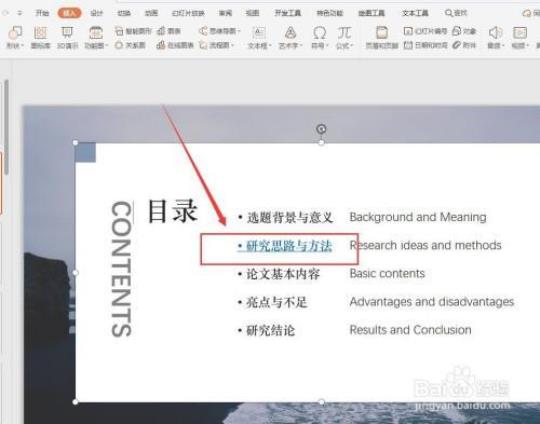Click the cloud icon at the ribbon's right end
The width and height of the screenshot is (540, 424).
tap(527, 13)
